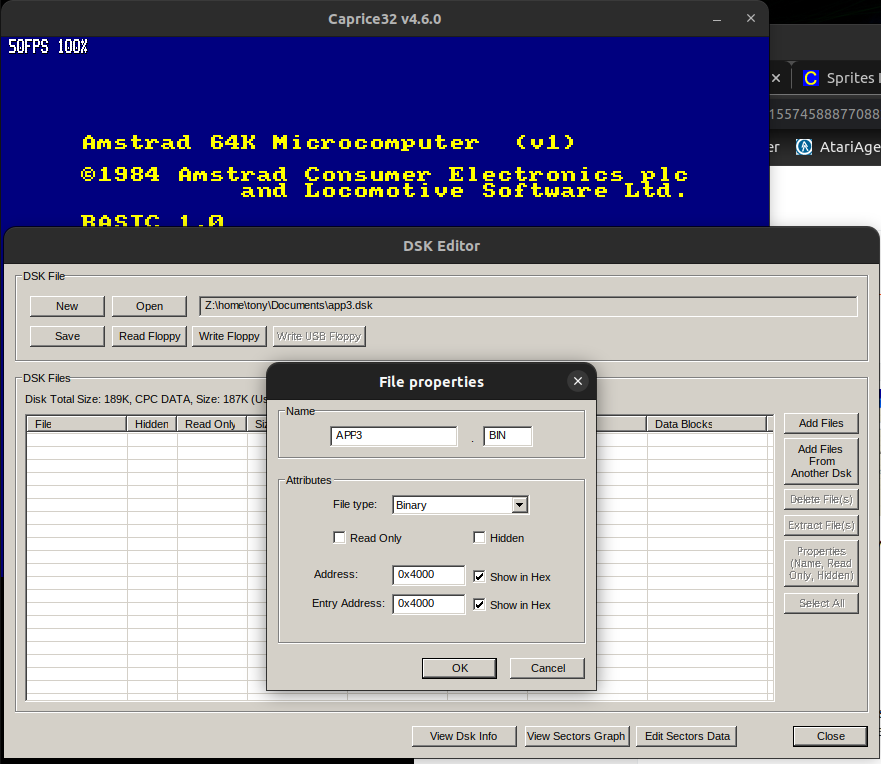
Task: Minimize the Caprice32 window
Action: click(717, 19)
